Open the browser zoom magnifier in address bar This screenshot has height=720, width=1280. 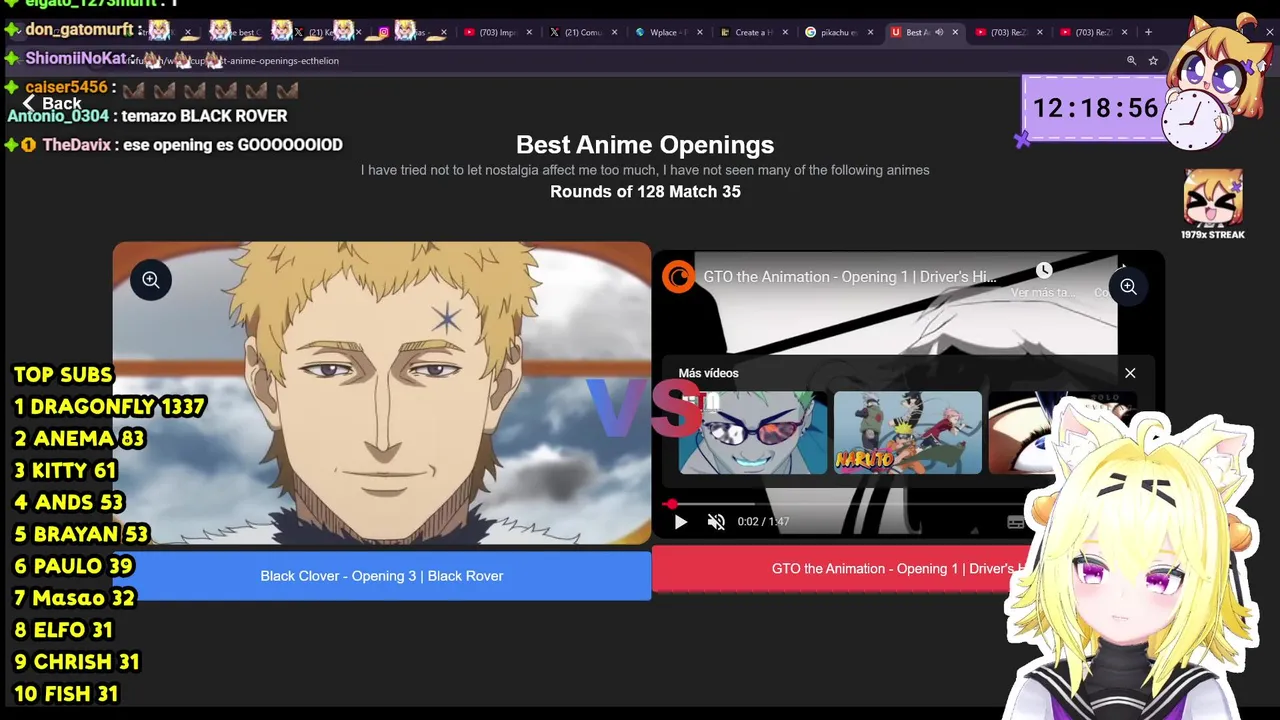(x=1131, y=60)
